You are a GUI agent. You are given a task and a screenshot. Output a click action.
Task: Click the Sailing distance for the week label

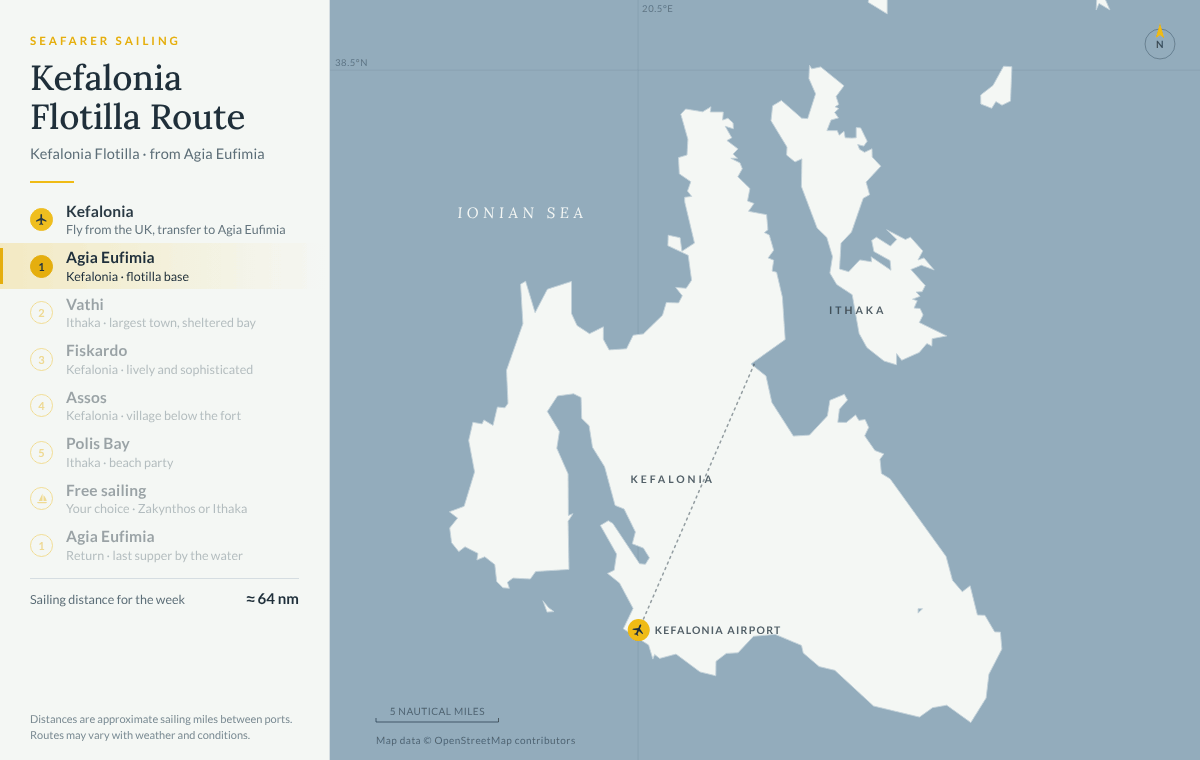tap(107, 600)
